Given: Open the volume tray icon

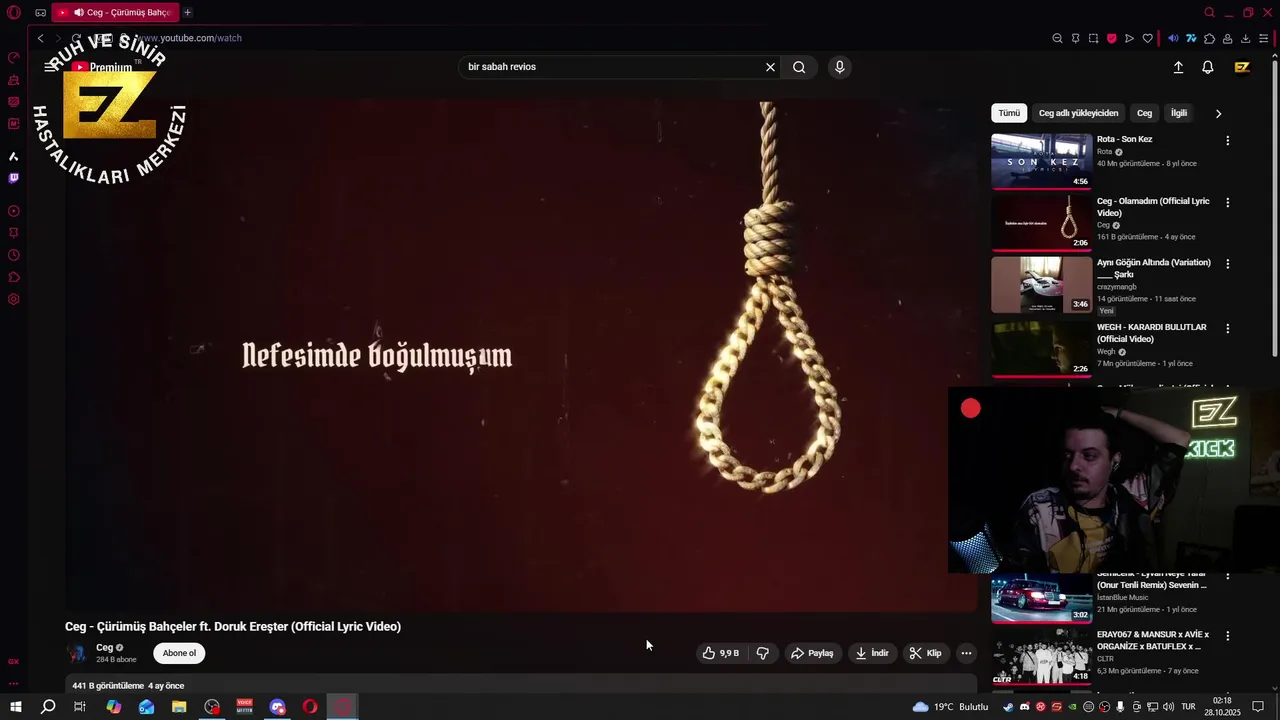Looking at the screenshot, I should coord(1168,707).
